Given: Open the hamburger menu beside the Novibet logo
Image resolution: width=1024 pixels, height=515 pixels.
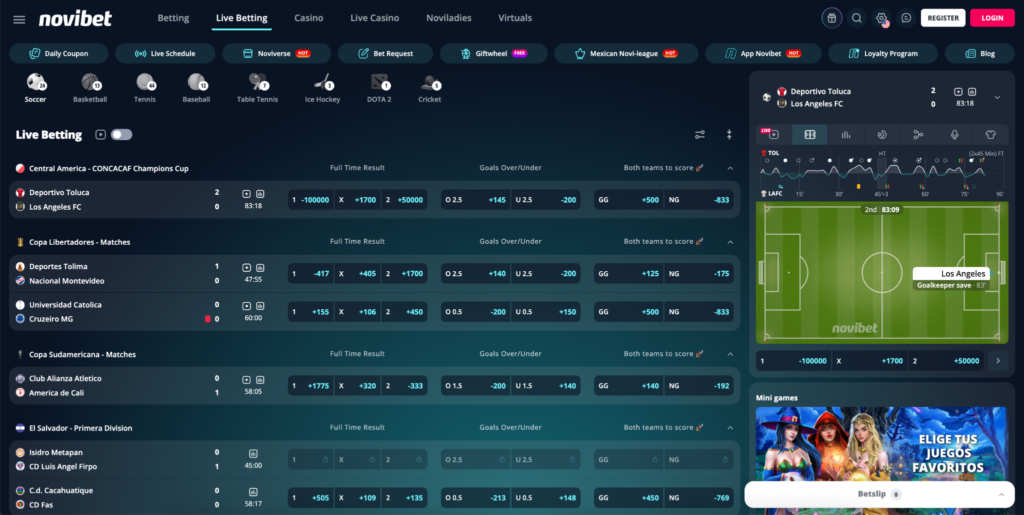Looking at the screenshot, I should coord(19,19).
